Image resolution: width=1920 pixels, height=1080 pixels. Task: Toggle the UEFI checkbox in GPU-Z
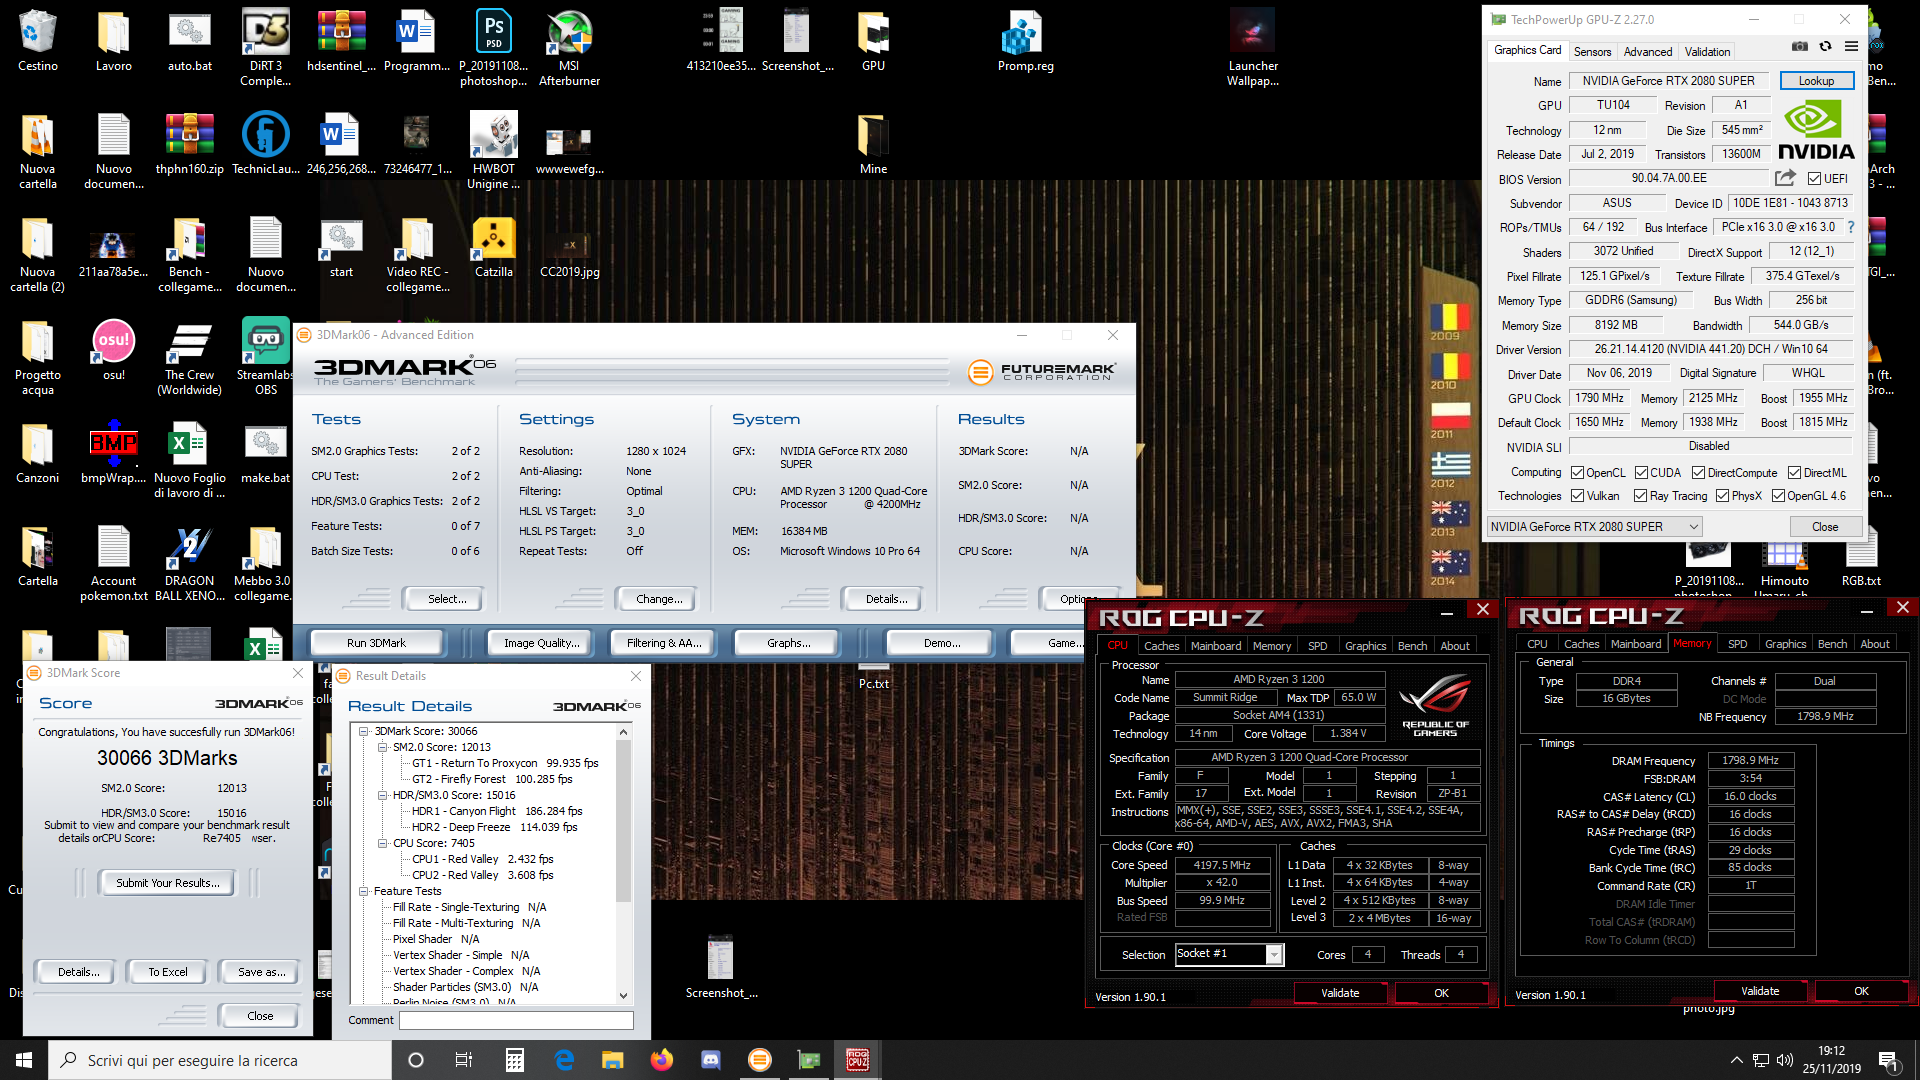click(1814, 179)
